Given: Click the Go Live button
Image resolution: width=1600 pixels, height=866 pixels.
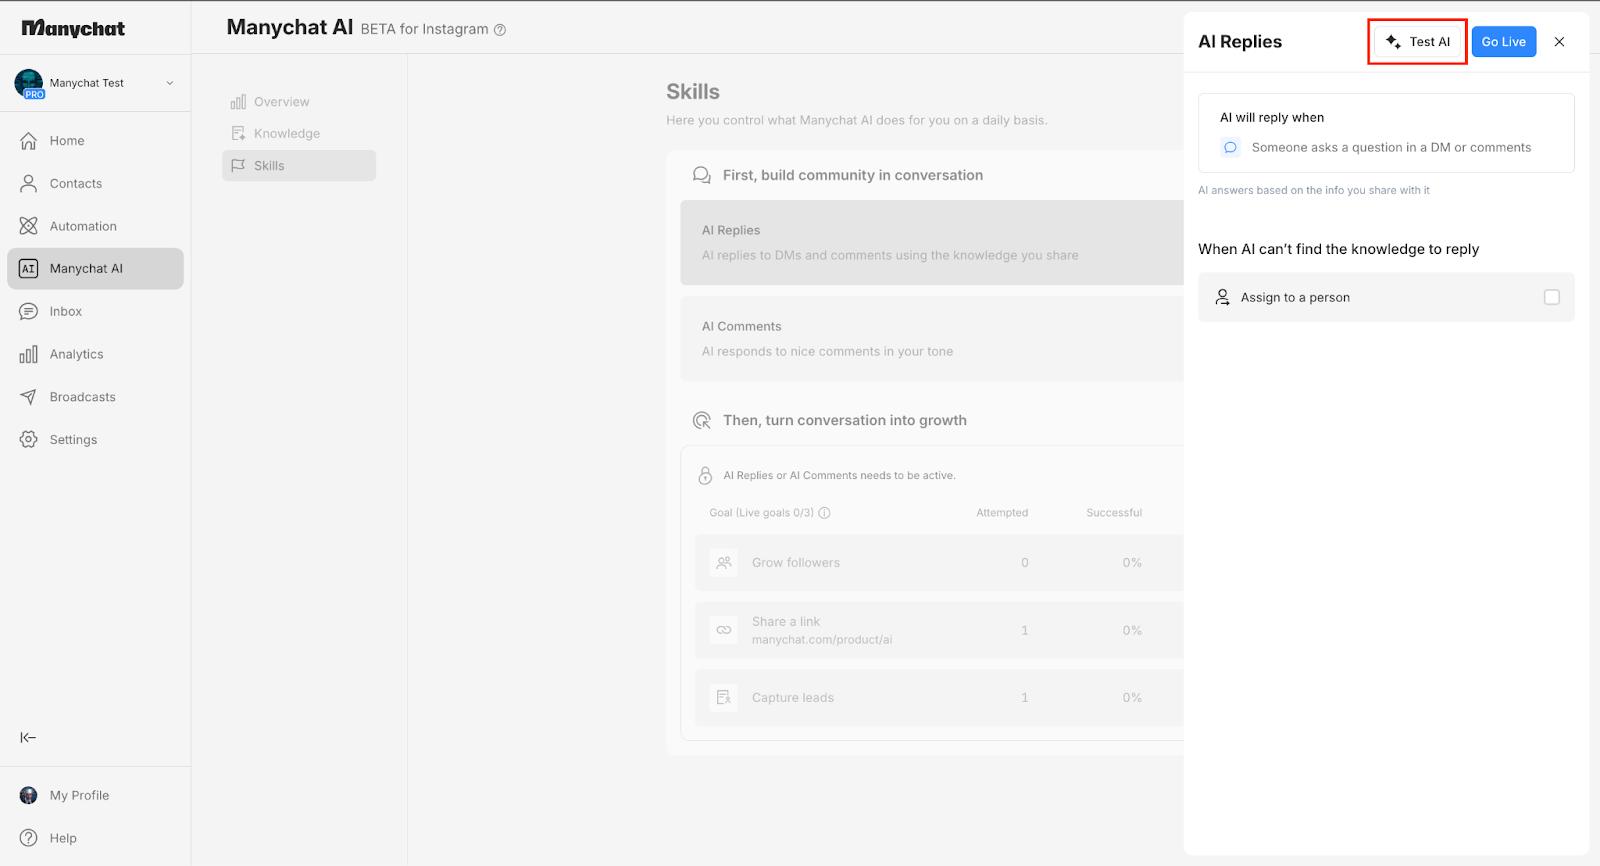Looking at the screenshot, I should (x=1503, y=42).
